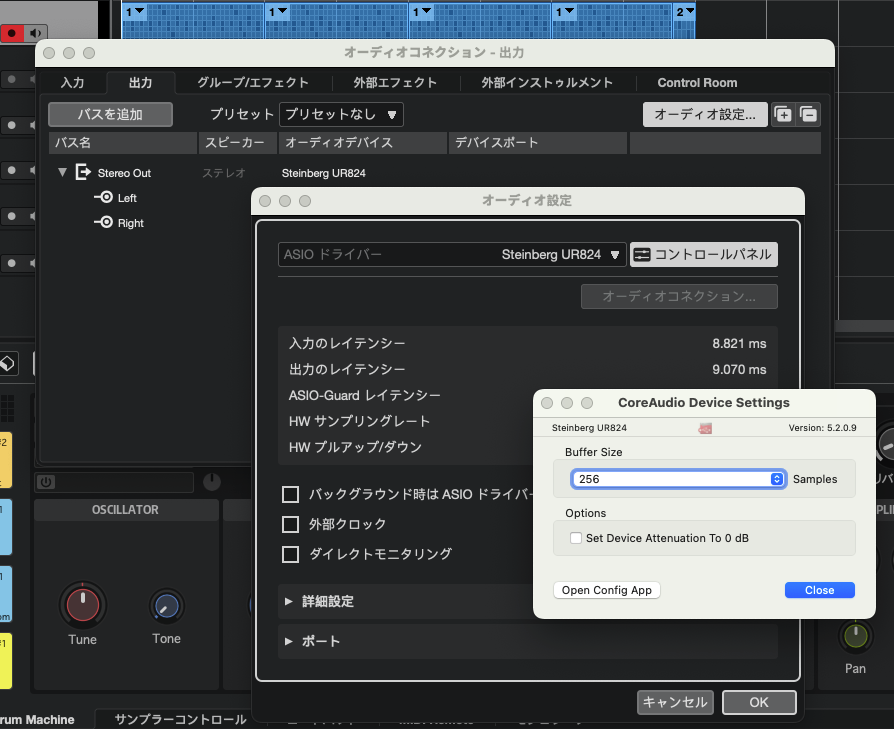Check Set Device Attenuation To 0 dB
The image size is (894, 729).
click(x=575, y=538)
